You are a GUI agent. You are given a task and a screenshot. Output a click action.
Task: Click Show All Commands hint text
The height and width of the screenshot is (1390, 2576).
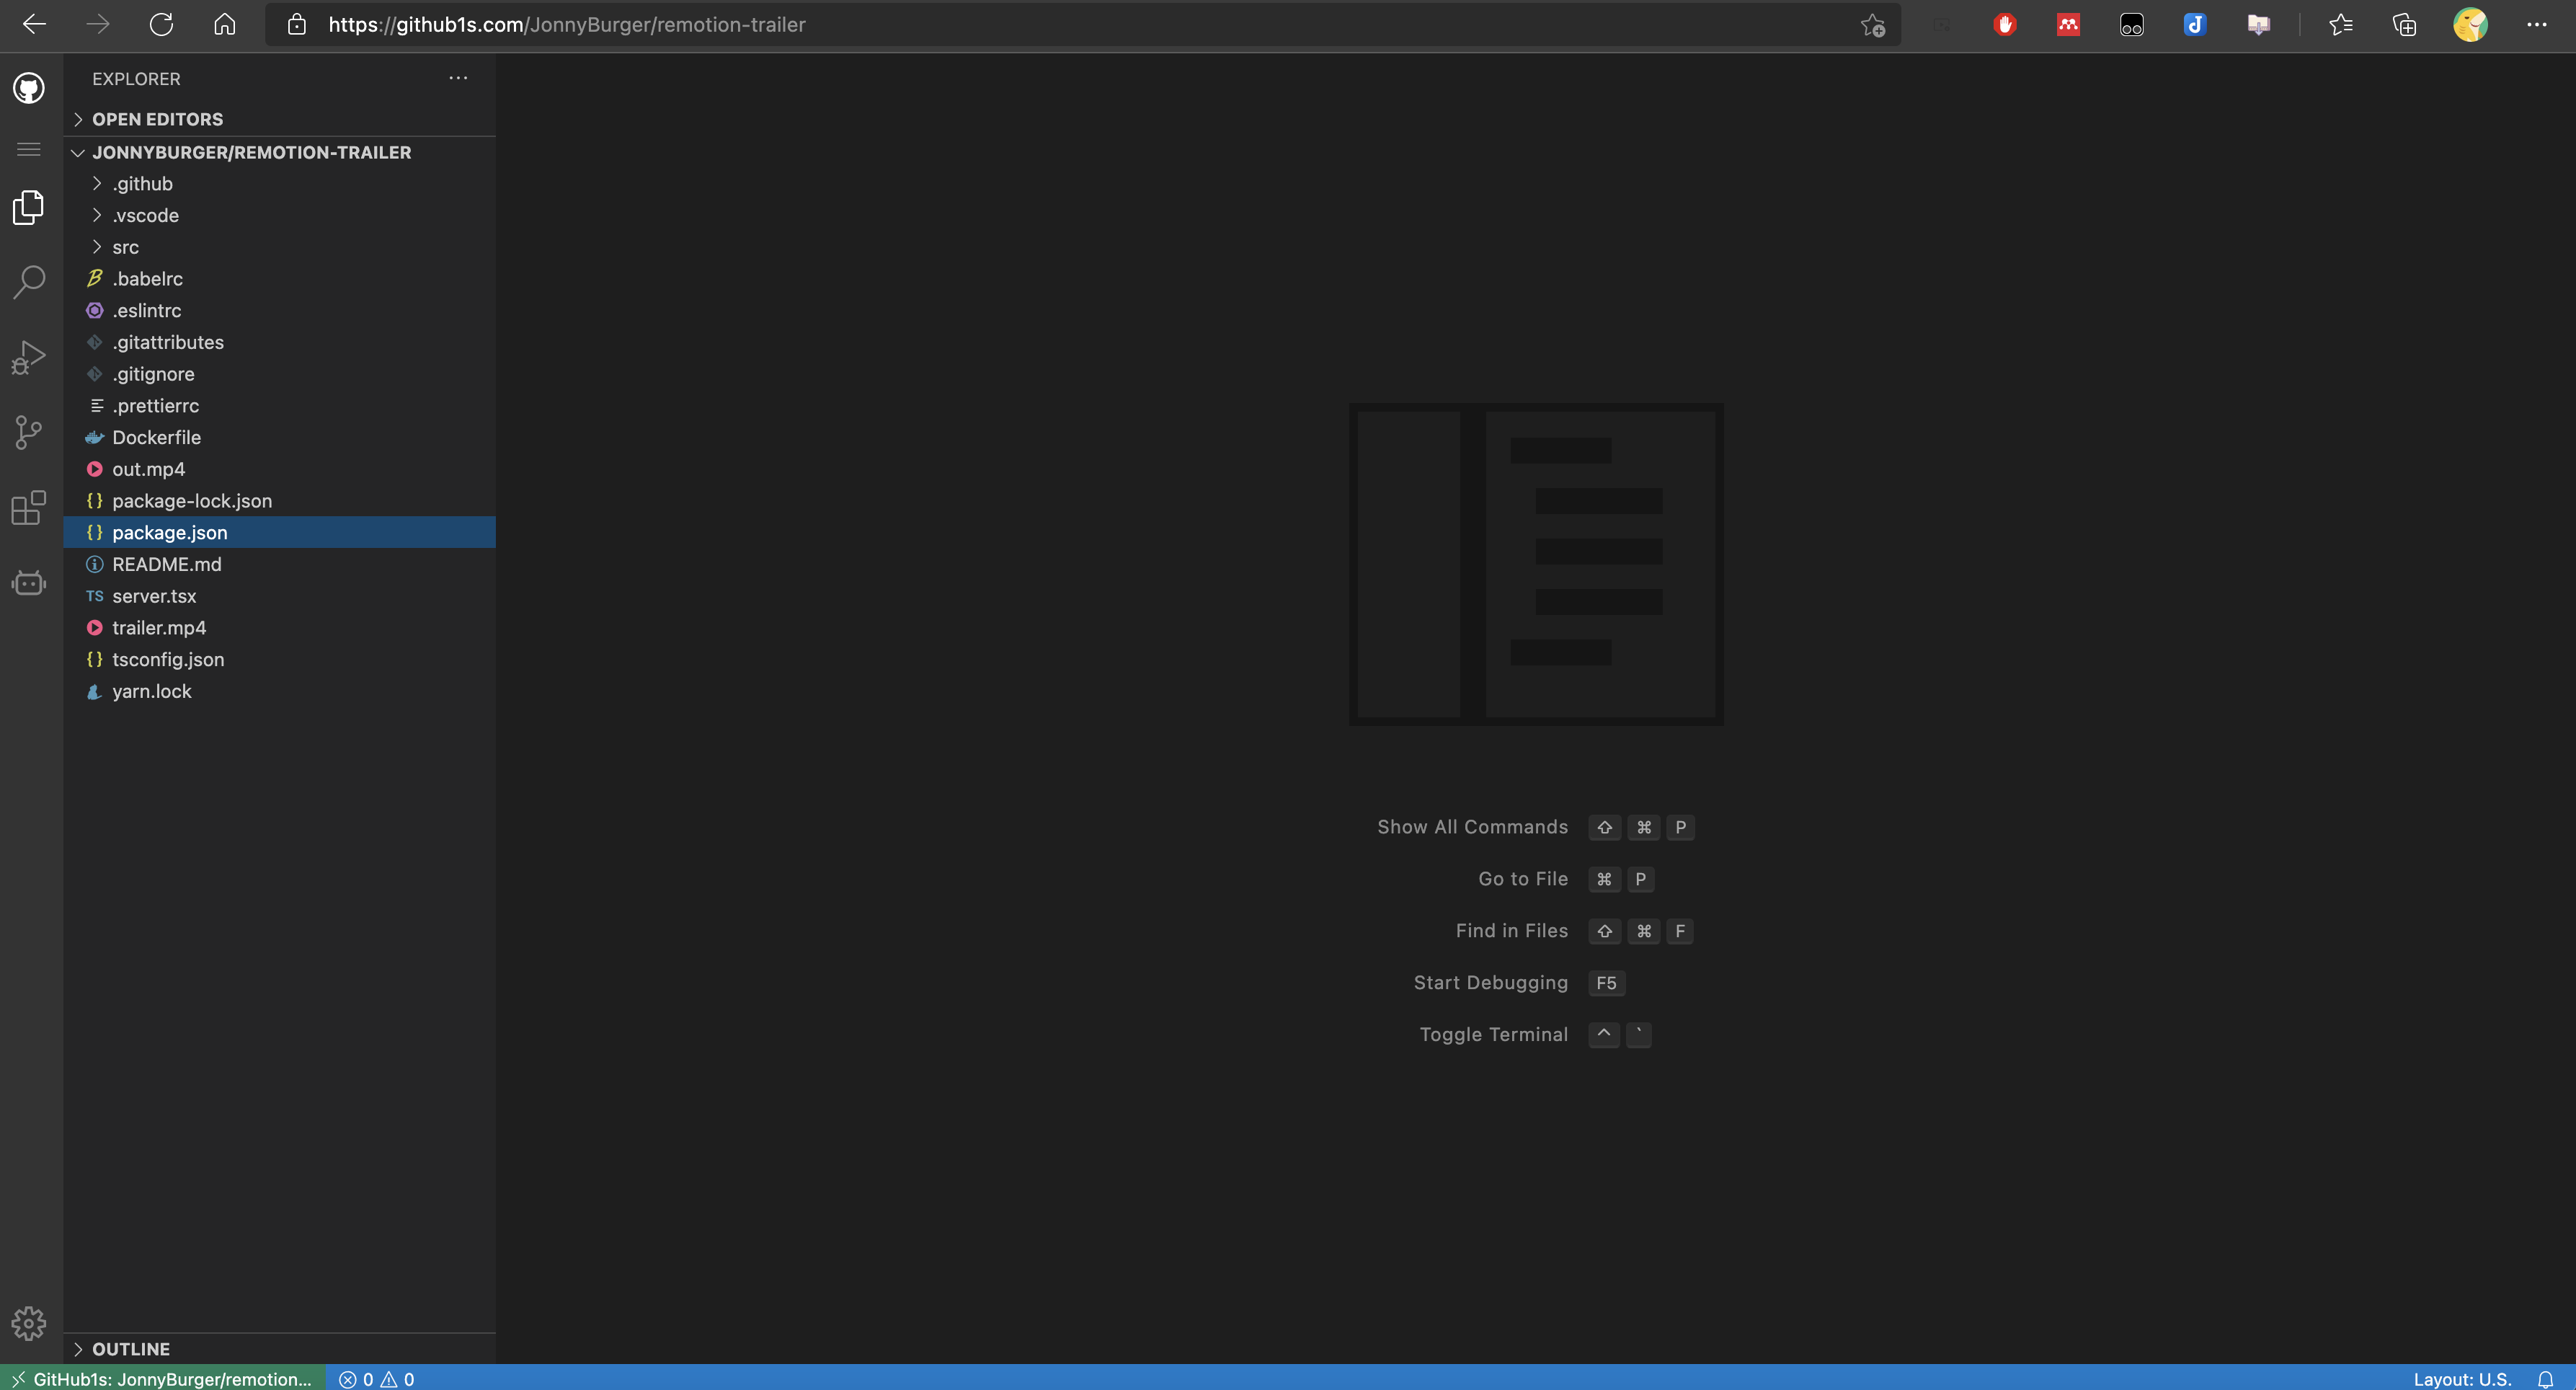(1472, 827)
